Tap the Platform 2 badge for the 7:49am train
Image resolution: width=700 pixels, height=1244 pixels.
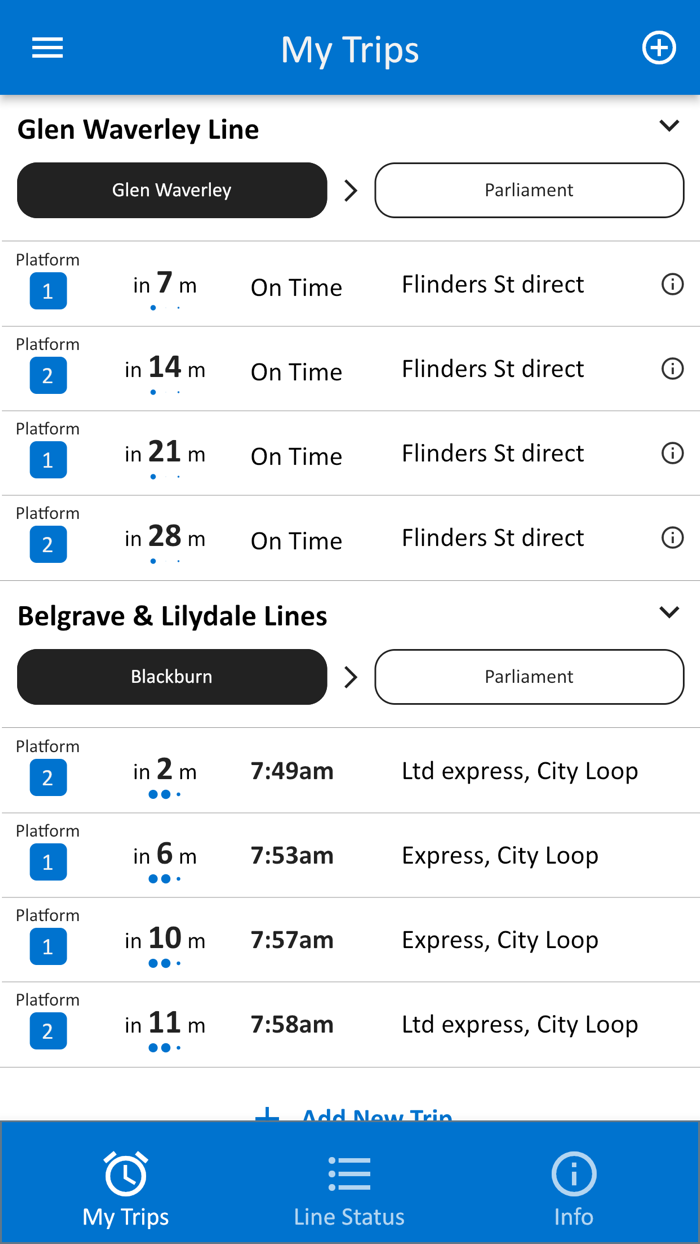(47, 777)
